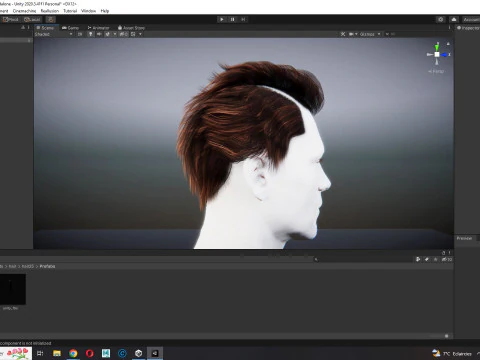This screenshot has height=360, width=480.
Task: Click the Step frame button
Action: point(243,19)
